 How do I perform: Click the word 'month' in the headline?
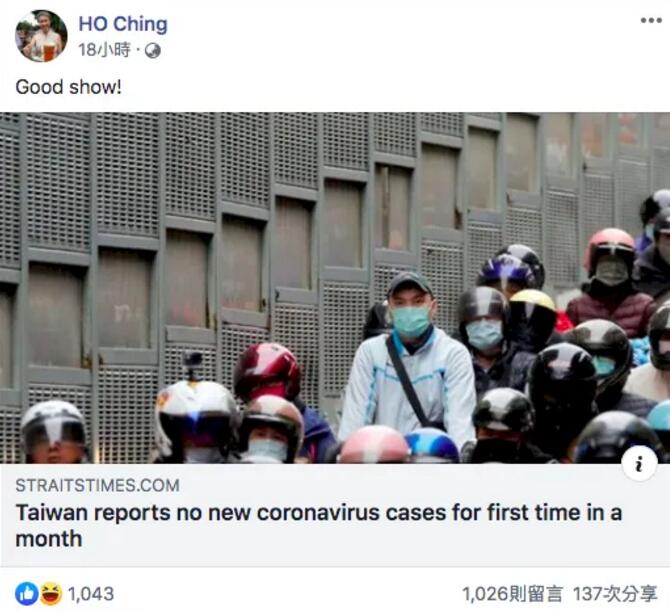pos(49,538)
